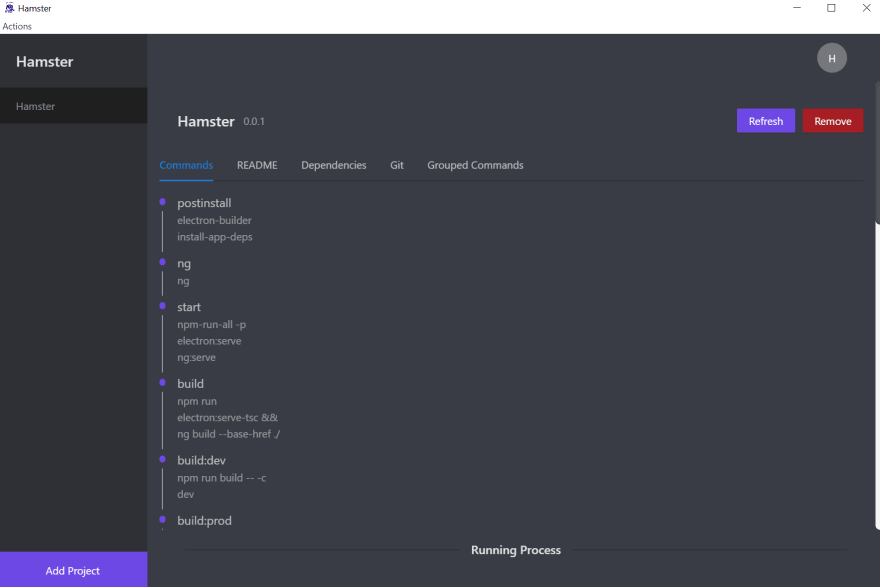The height and width of the screenshot is (587, 880).
Task: Open the README tab
Action: (257, 165)
